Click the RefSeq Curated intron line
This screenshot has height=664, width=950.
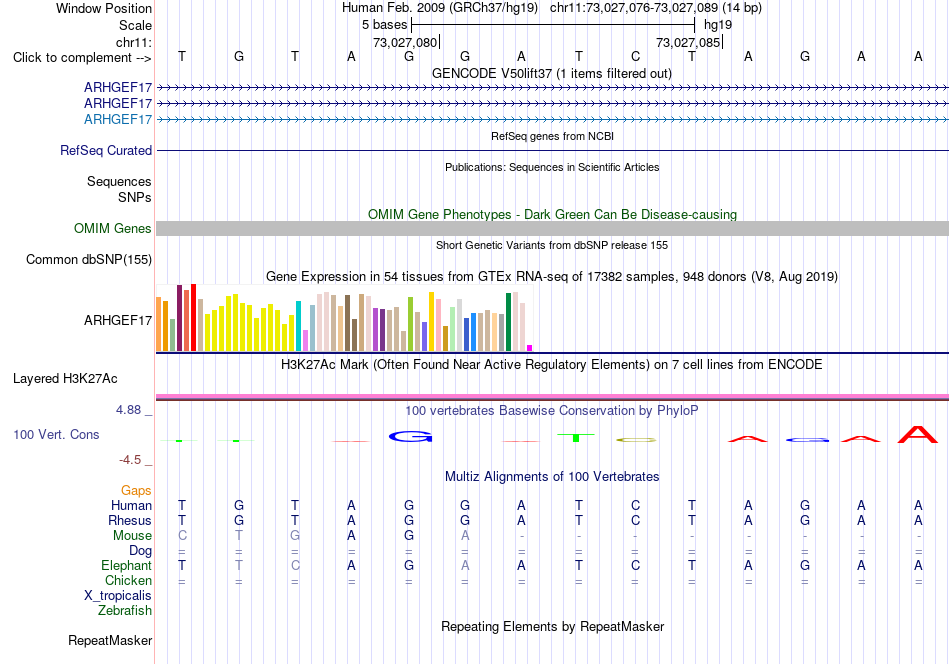pyautogui.click(x=552, y=150)
